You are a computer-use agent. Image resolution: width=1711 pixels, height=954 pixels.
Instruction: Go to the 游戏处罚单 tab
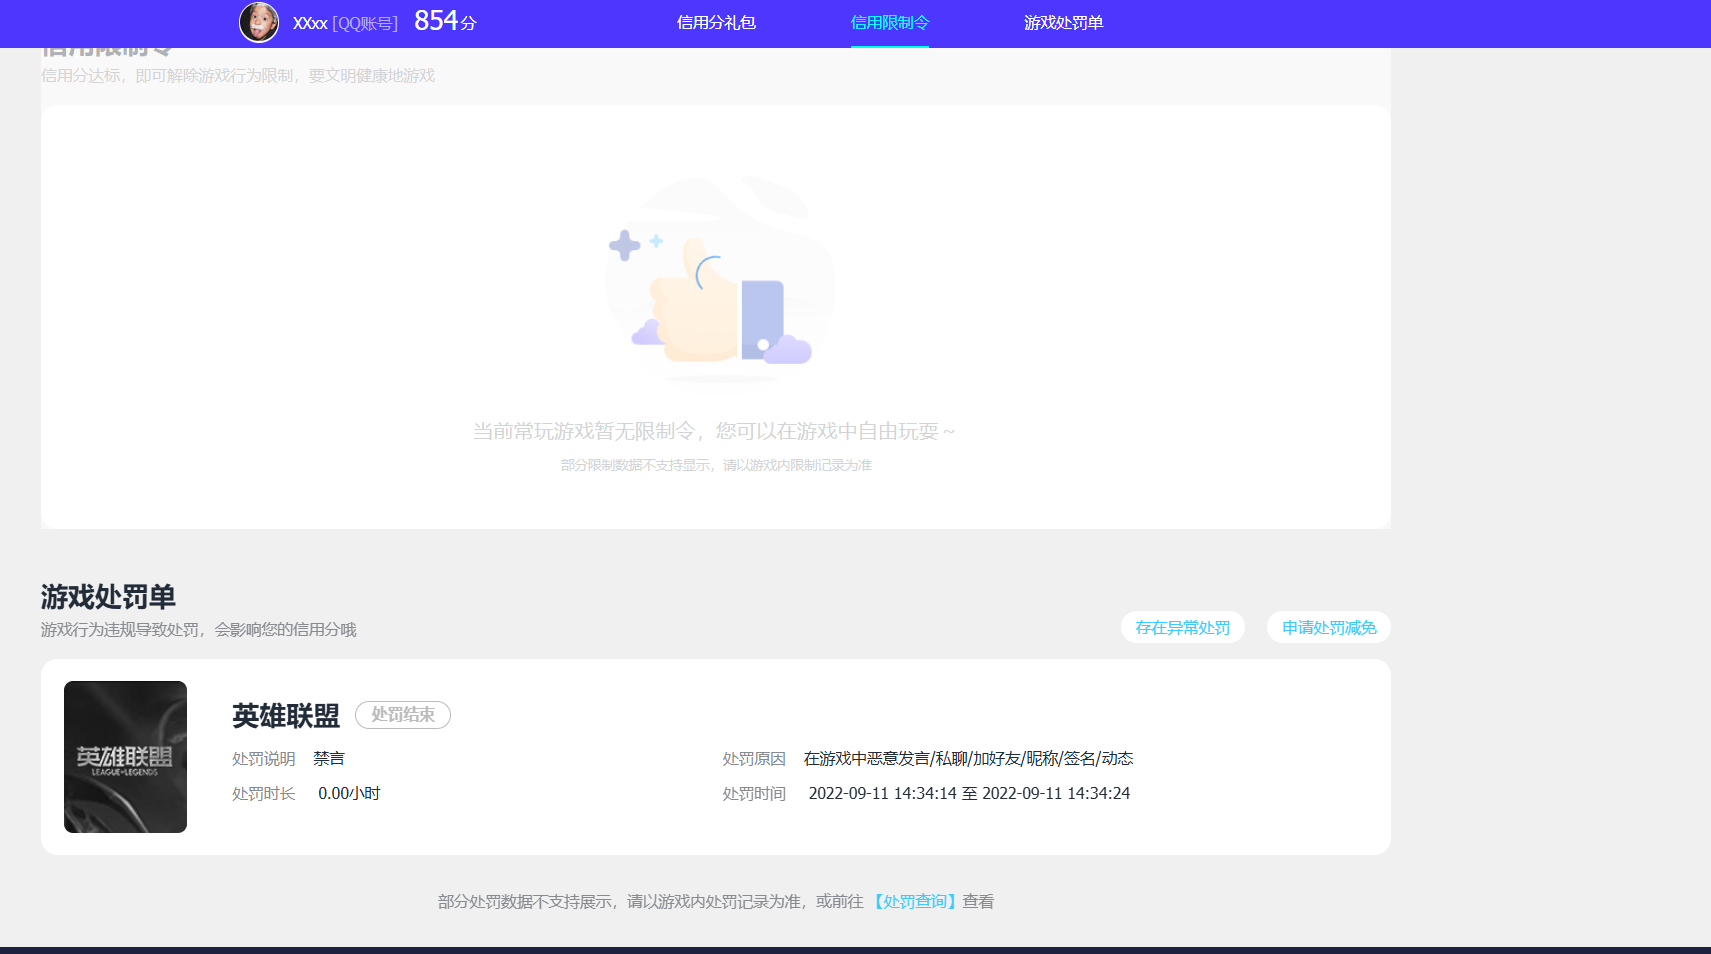click(x=1063, y=23)
